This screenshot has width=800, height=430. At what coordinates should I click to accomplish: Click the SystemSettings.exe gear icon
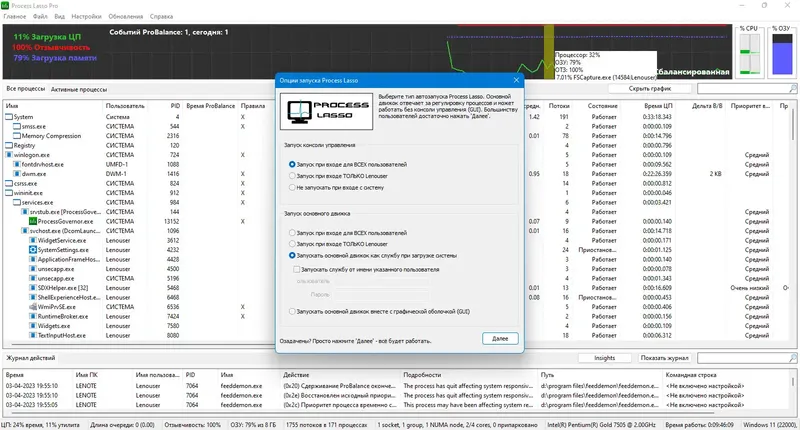[33, 250]
